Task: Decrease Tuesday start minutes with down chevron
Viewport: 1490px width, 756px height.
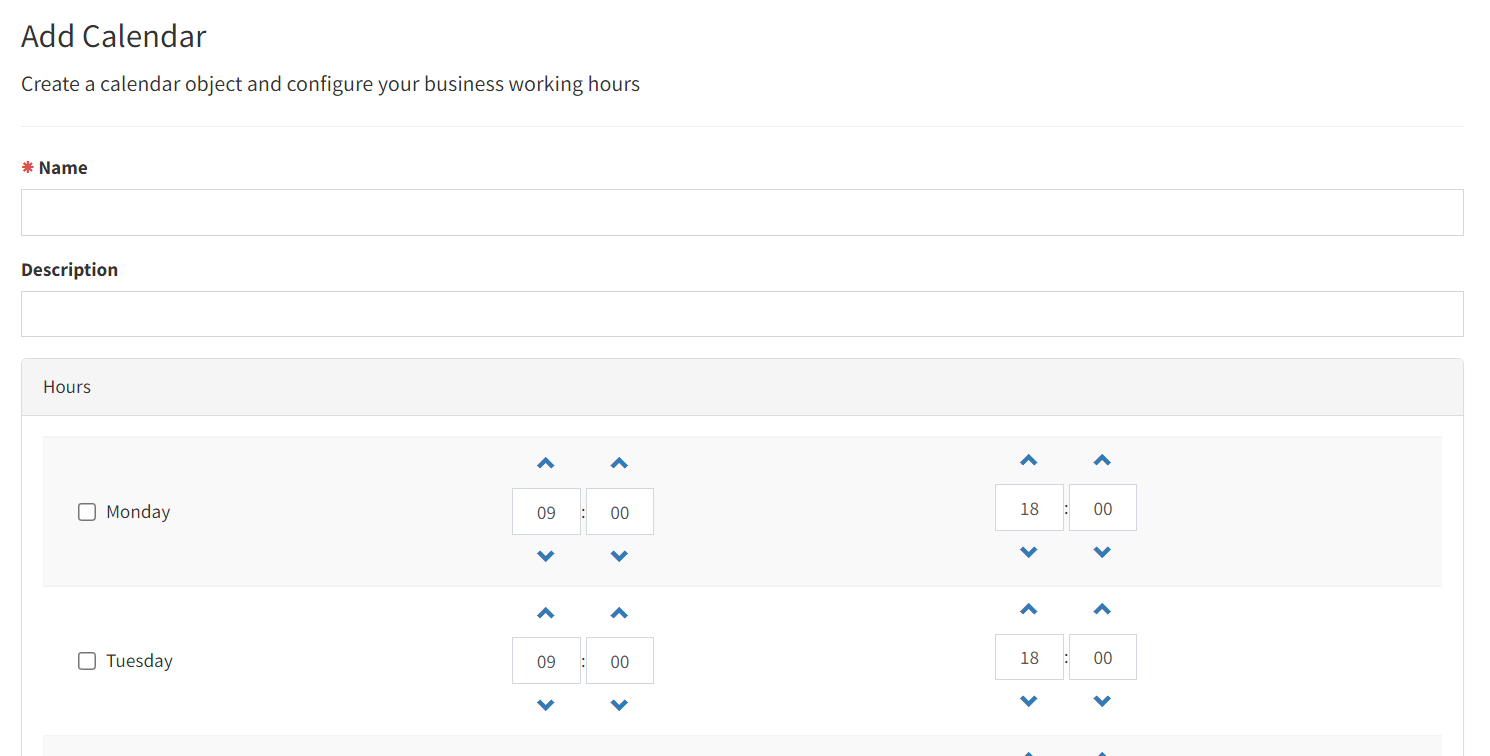Action: [x=619, y=705]
